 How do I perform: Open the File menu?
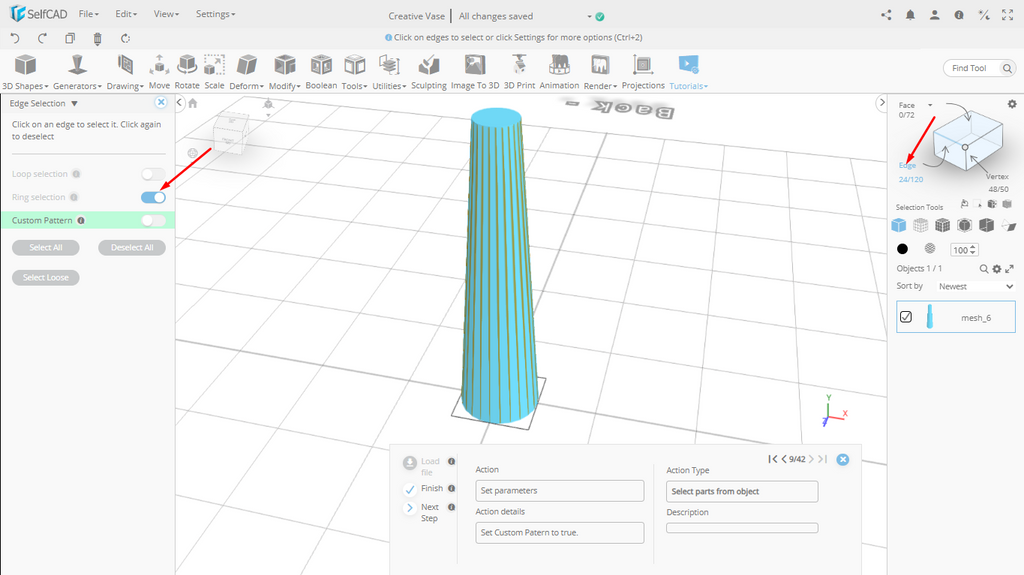click(x=89, y=15)
